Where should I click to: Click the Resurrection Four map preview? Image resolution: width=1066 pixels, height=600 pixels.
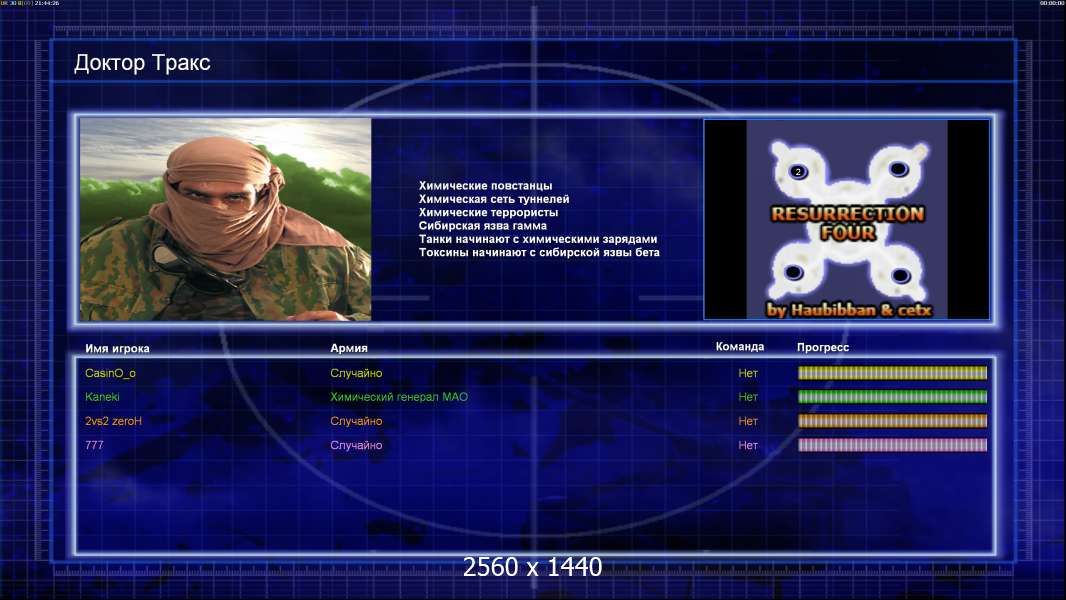(x=846, y=219)
